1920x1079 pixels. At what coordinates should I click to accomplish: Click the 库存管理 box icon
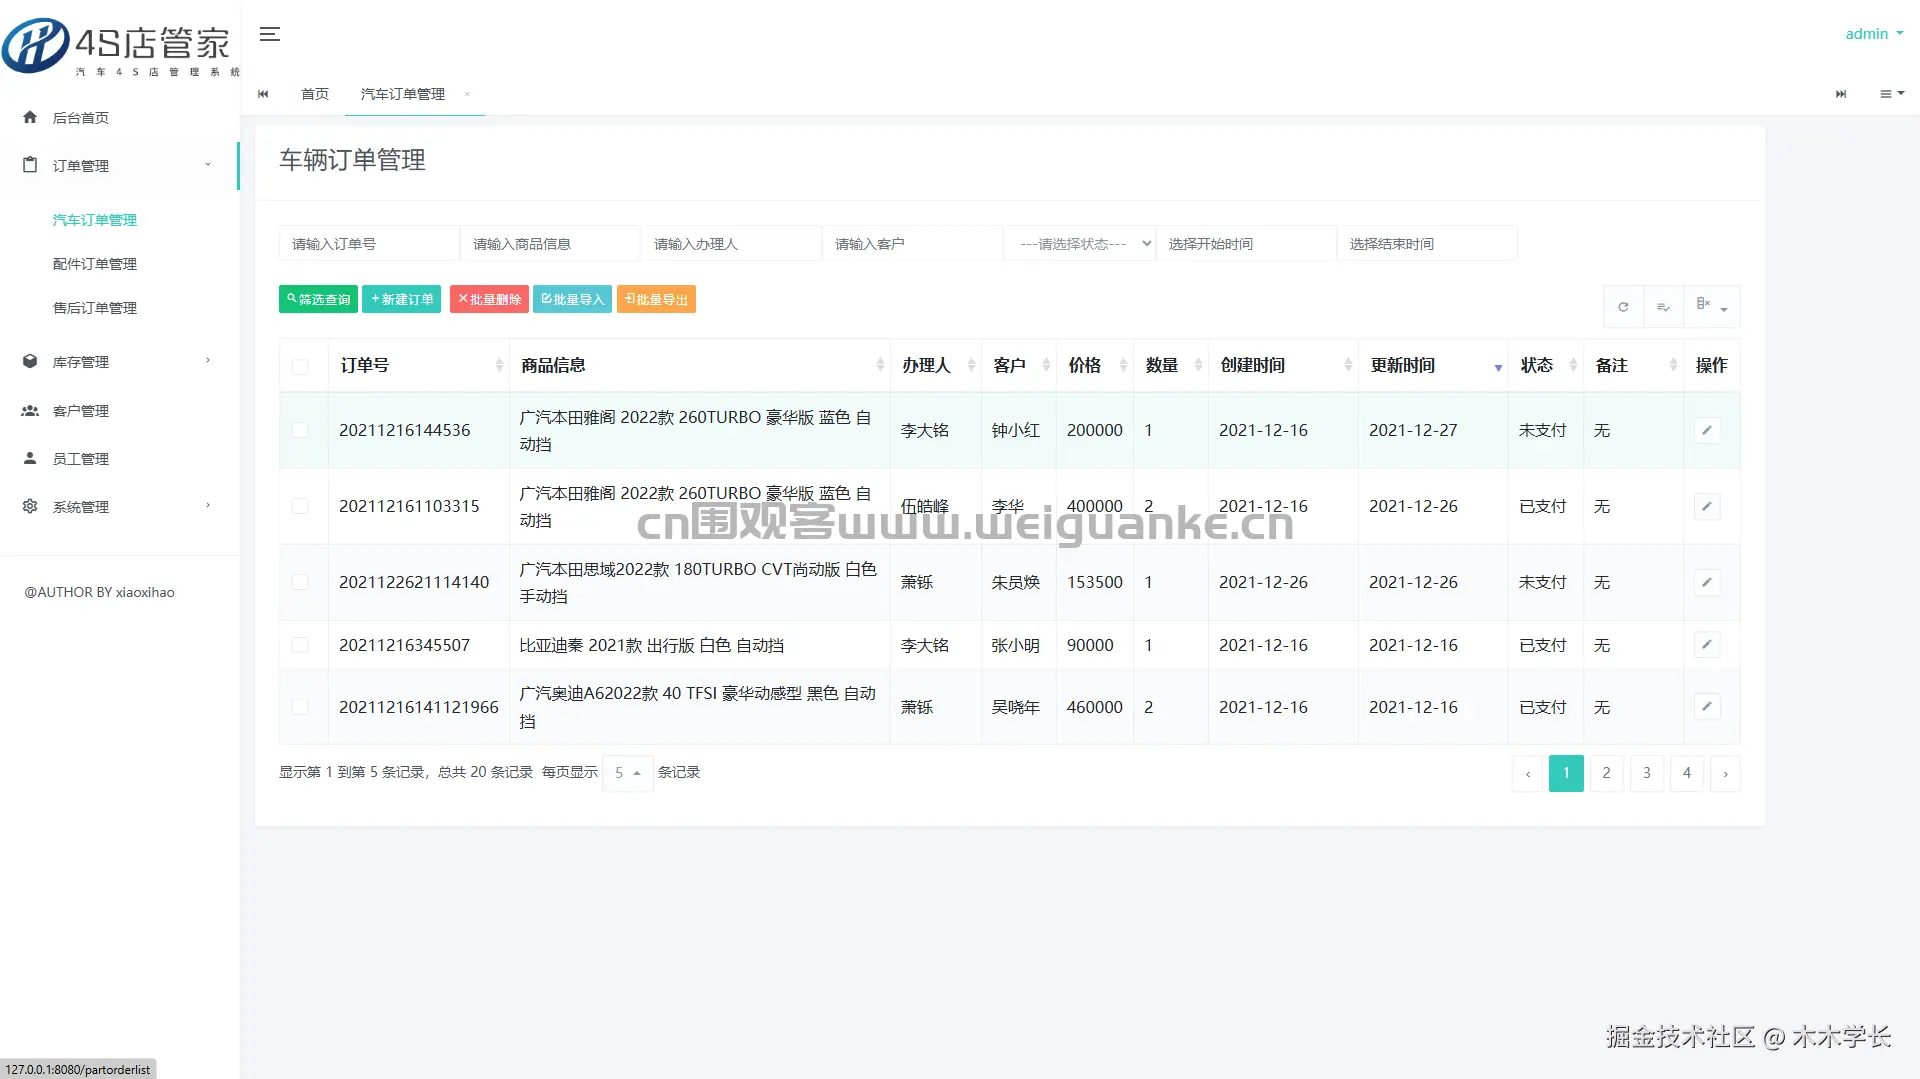pyautogui.click(x=30, y=361)
